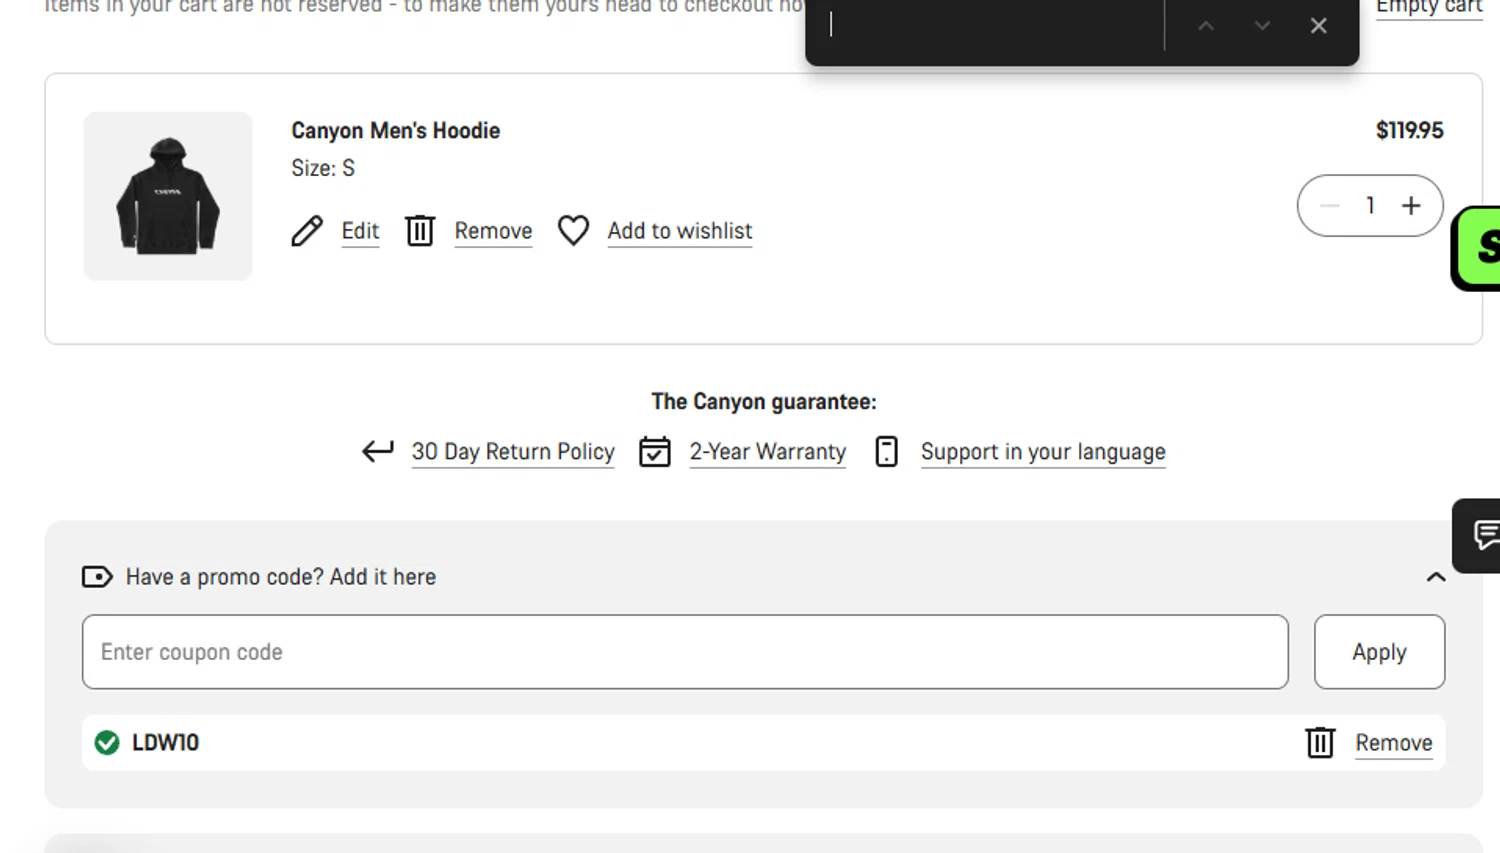Click the heart wishlist icon
Image resolution: width=1500 pixels, height=853 pixels.
coord(573,231)
